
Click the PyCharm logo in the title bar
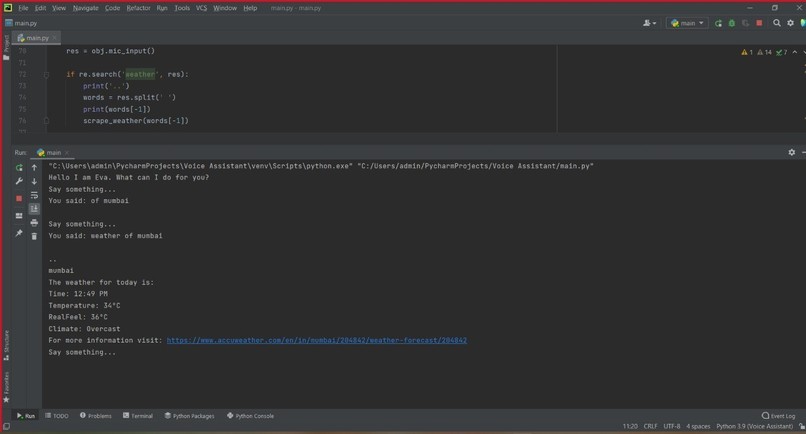tap(8, 8)
